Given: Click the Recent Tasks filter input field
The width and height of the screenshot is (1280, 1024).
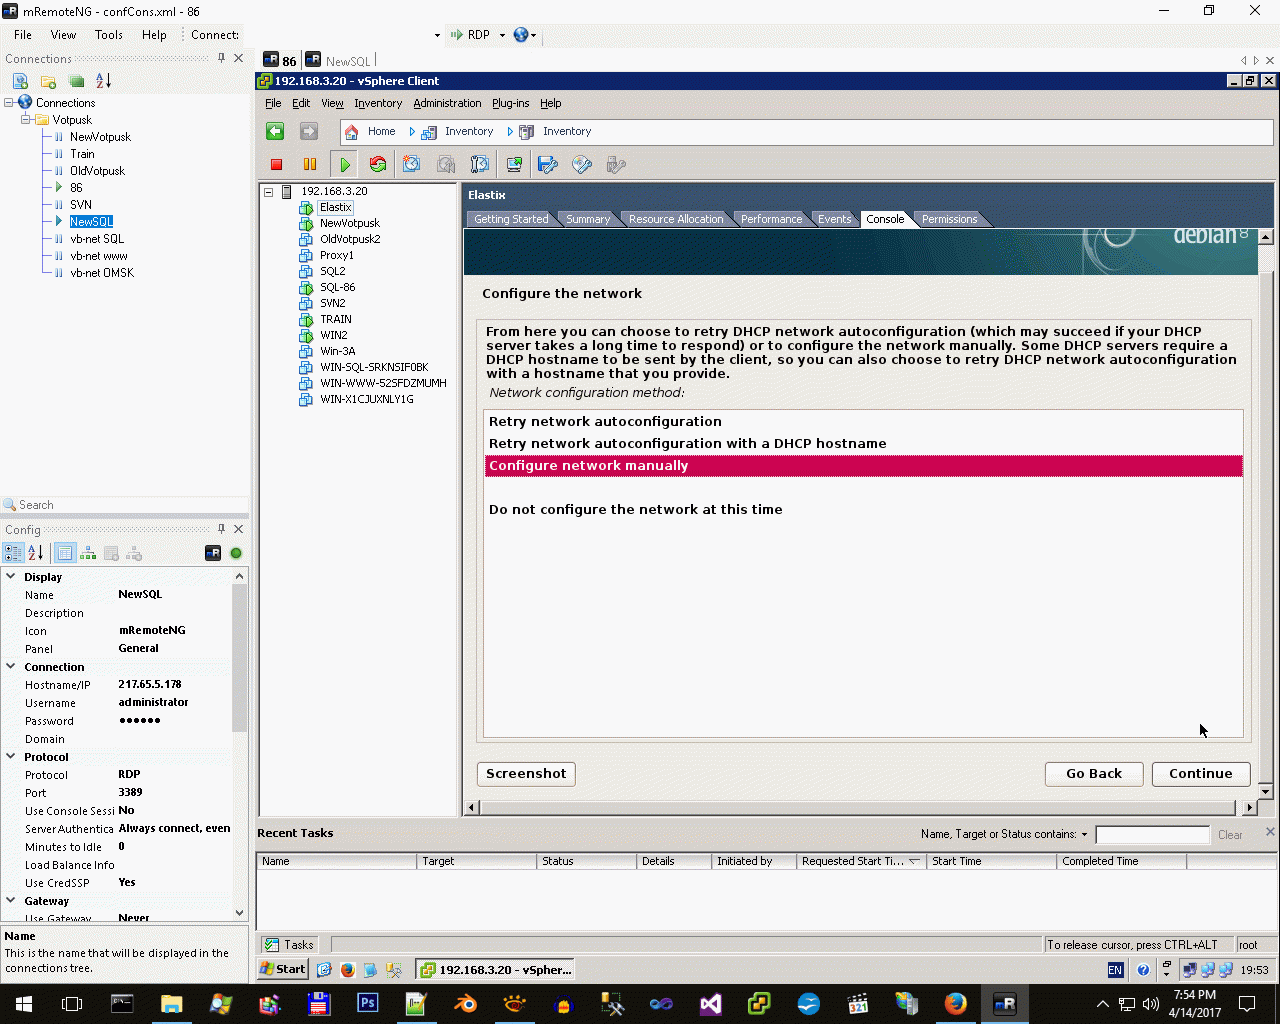Looking at the screenshot, I should pos(1152,835).
